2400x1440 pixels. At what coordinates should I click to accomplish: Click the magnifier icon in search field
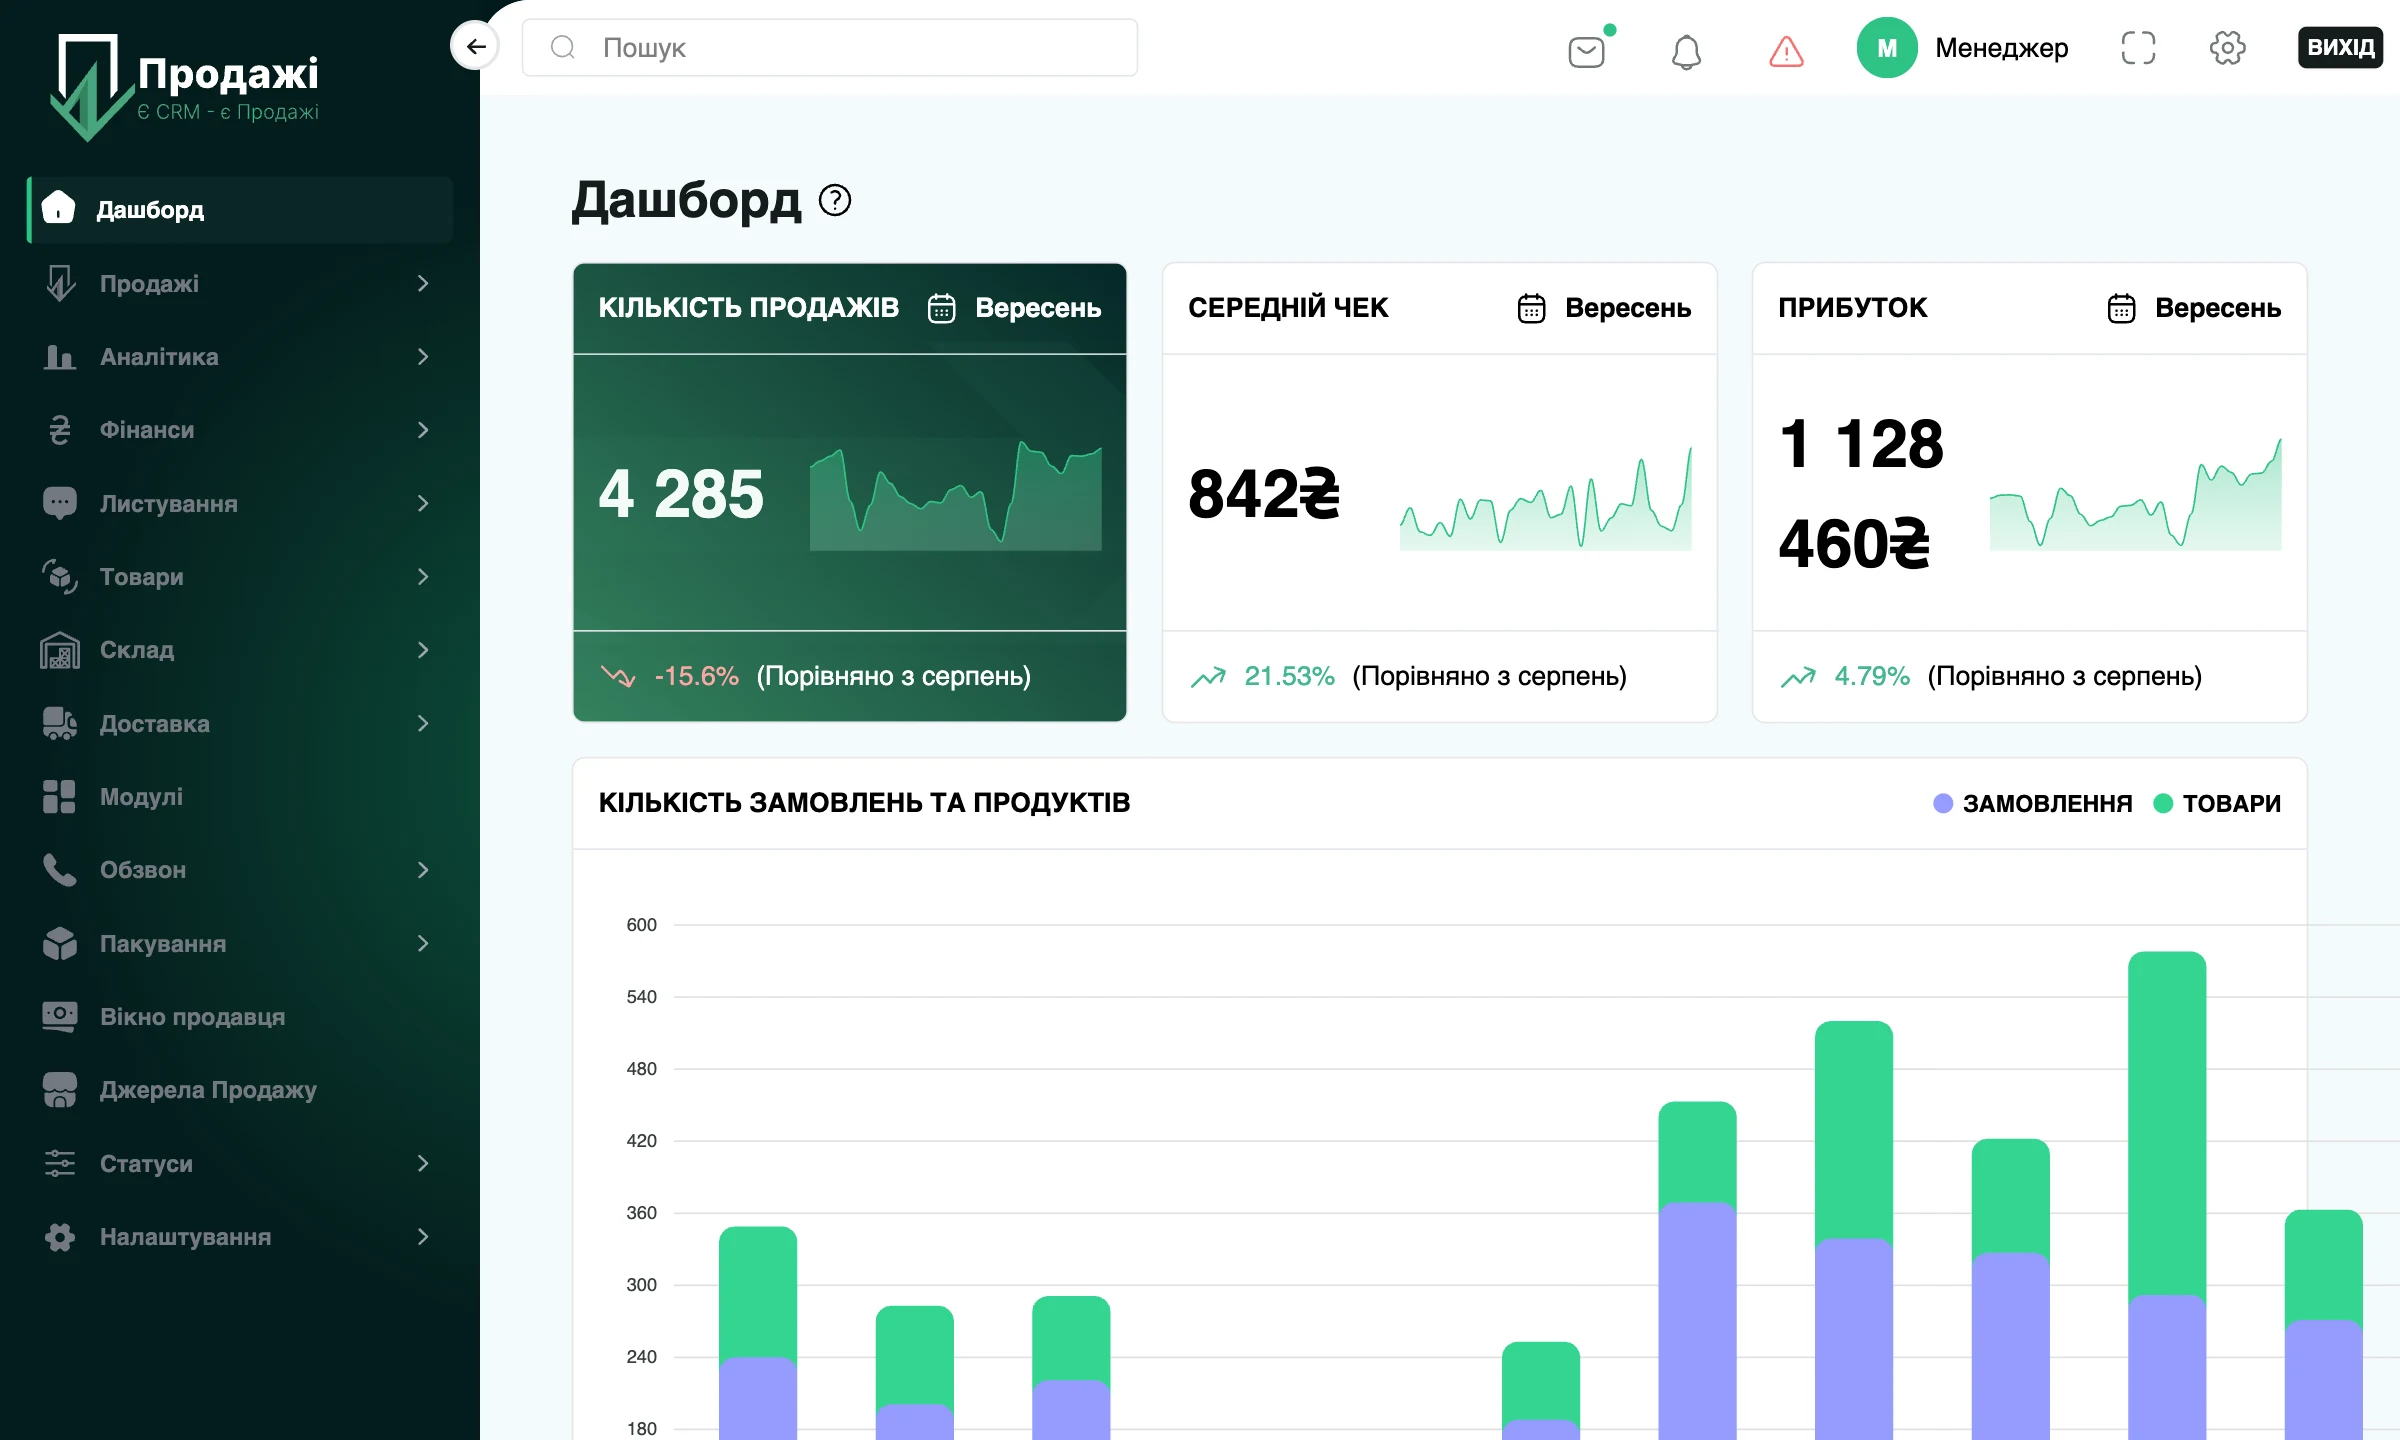(563, 47)
